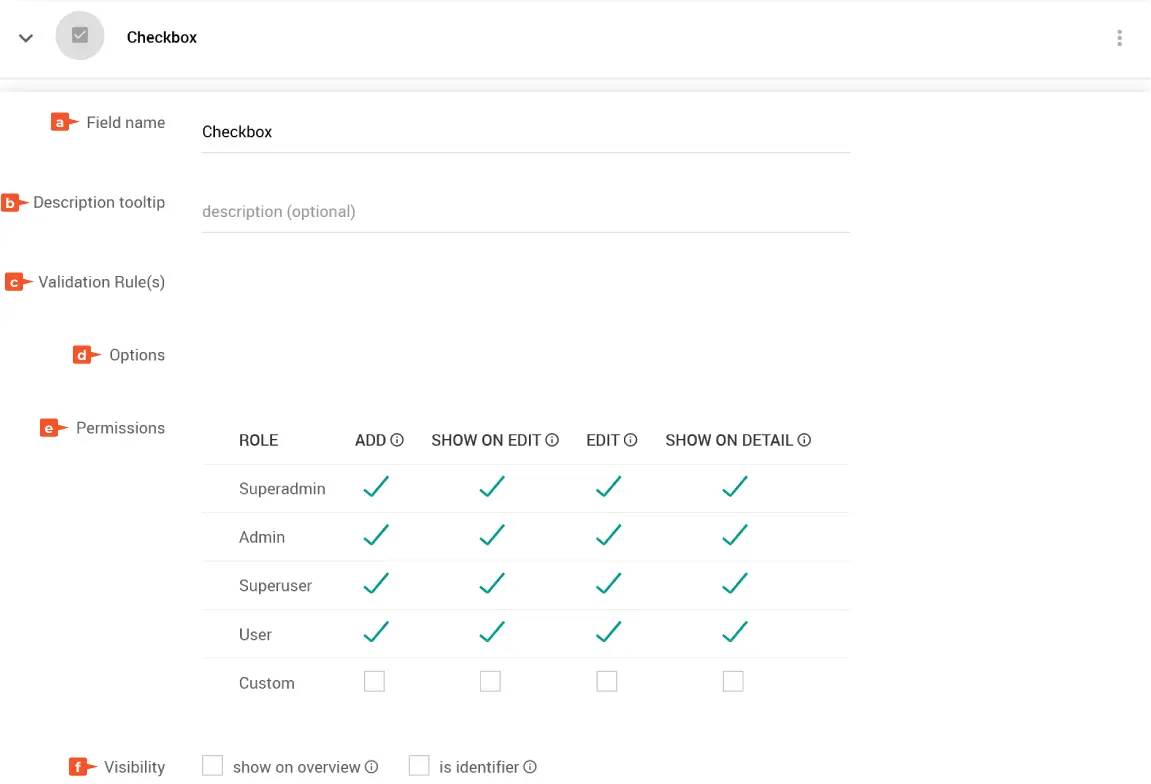This screenshot has height=784, width=1151.
Task: Open the three-dot options menu
Action: point(1119,38)
